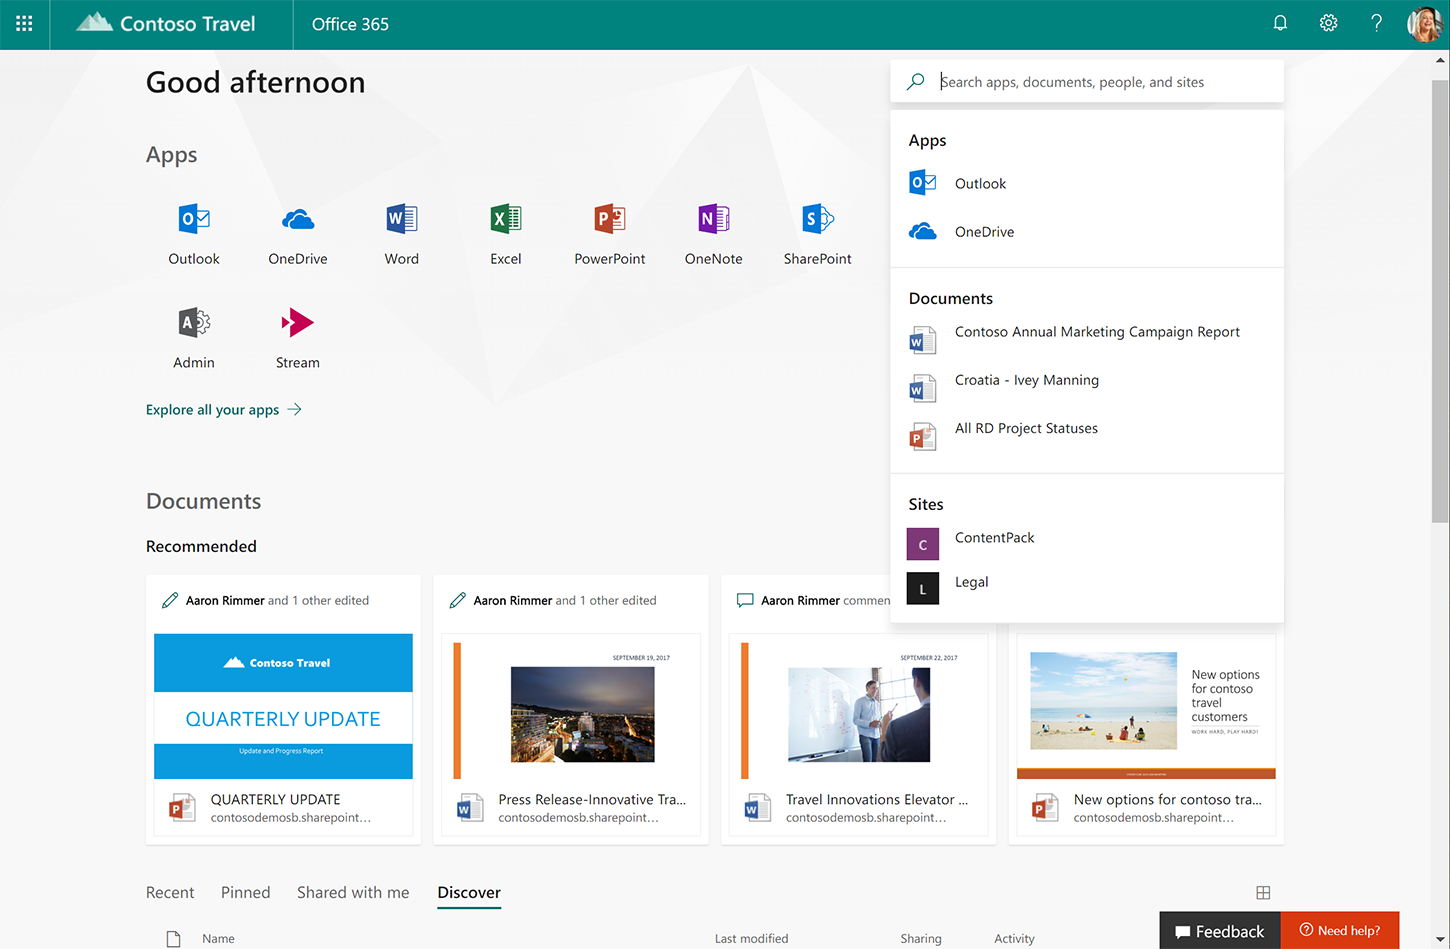Open the notifications bell
Screen dimensions: 1450x949
[x=1280, y=22]
